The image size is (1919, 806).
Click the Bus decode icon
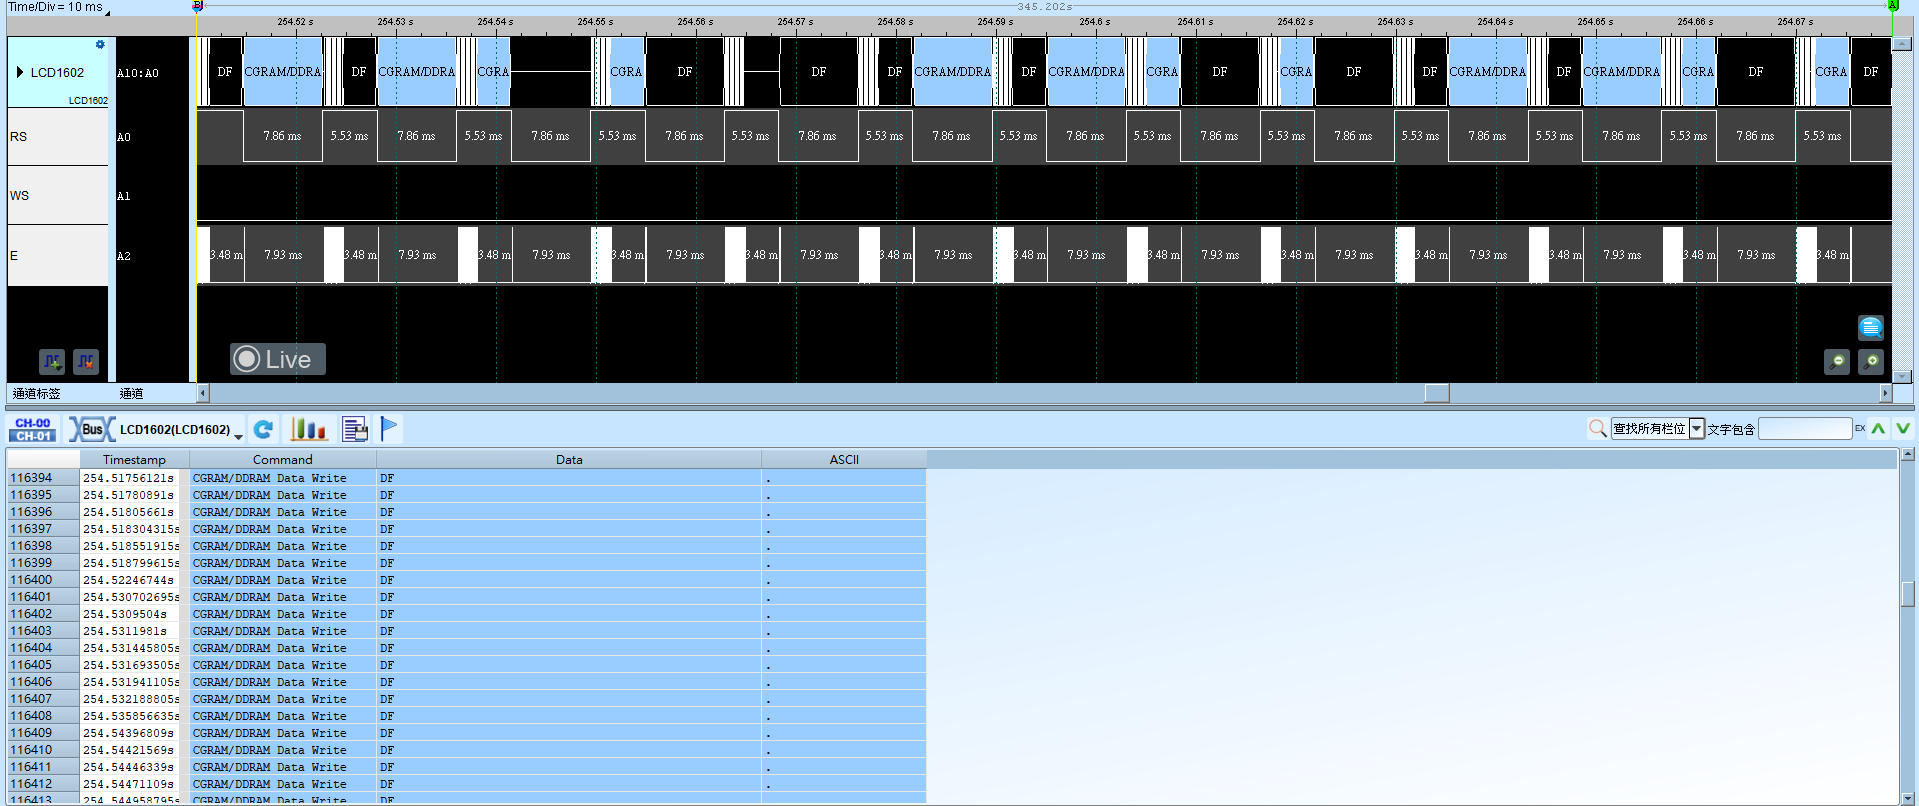pos(91,429)
